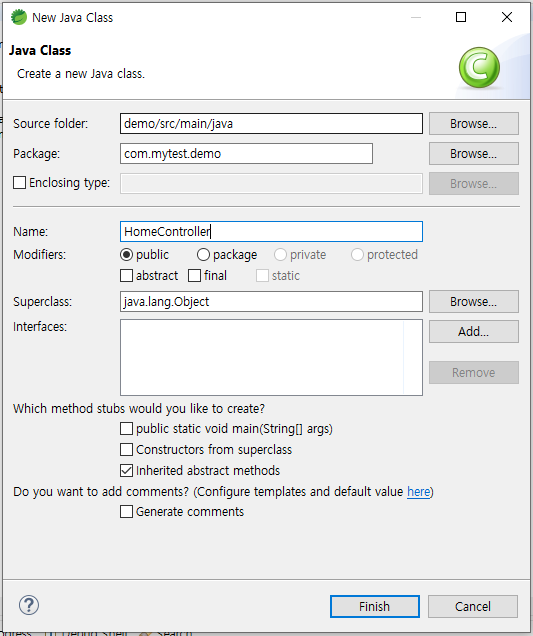Click 'Create a new Java class.' description

click(x=81, y=74)
